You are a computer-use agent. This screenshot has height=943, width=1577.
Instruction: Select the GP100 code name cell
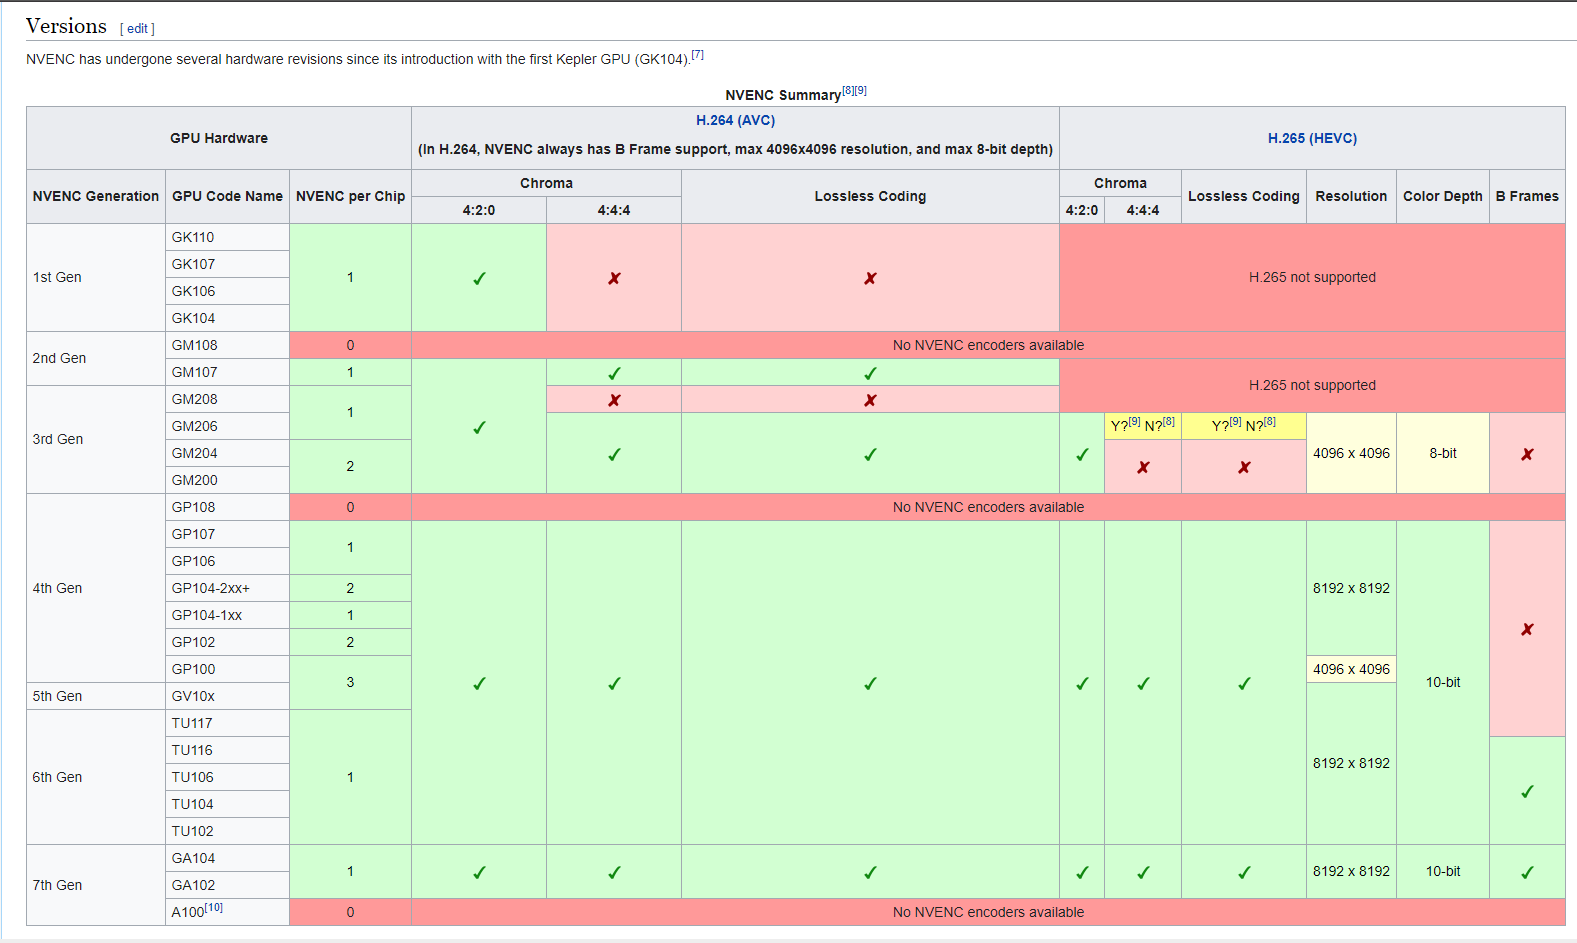pos(227,669)
